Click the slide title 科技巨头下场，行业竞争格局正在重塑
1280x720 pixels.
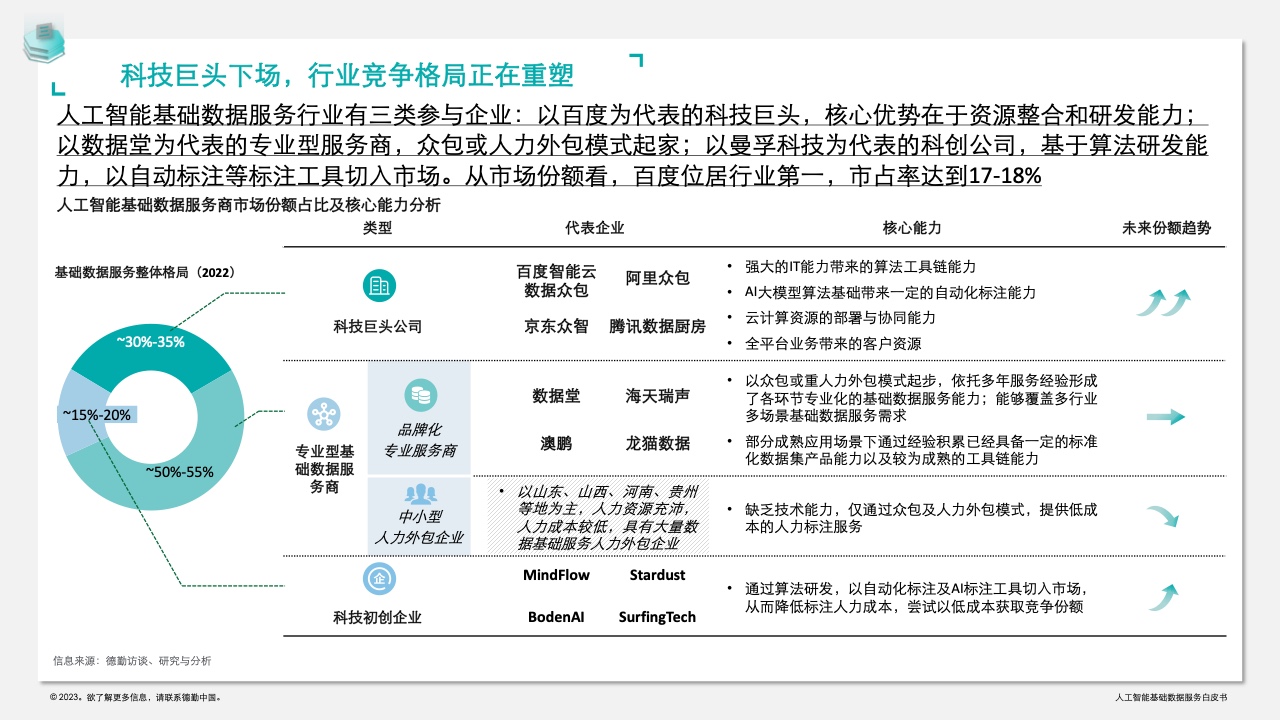pyautogui.click(x=347, y=75)
